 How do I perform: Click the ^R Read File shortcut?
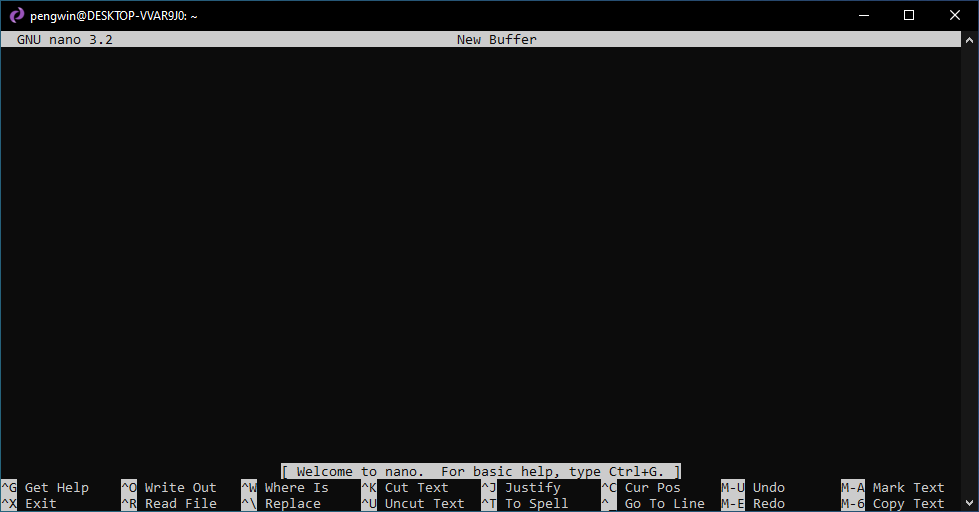169,503
